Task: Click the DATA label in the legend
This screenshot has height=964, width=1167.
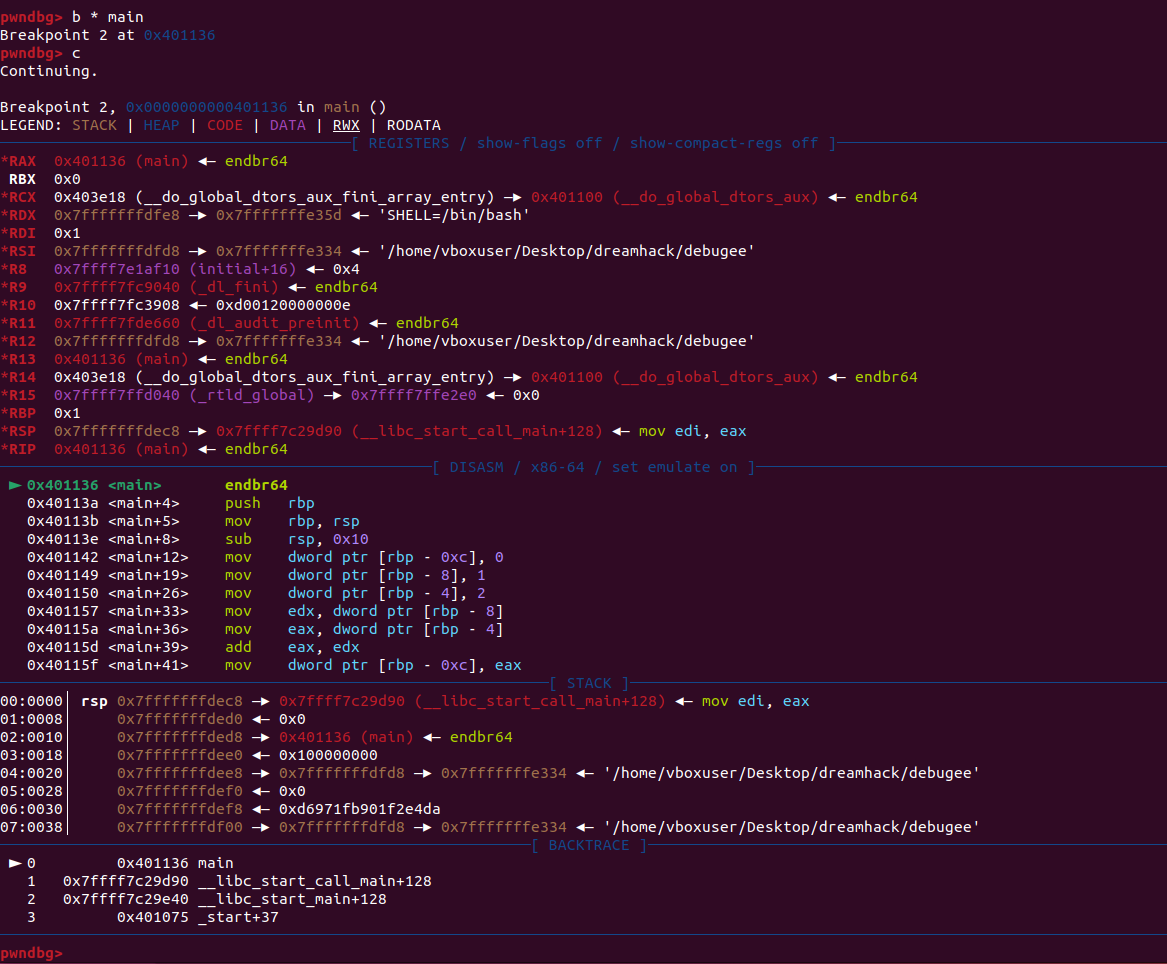Action: pos(288,125)
